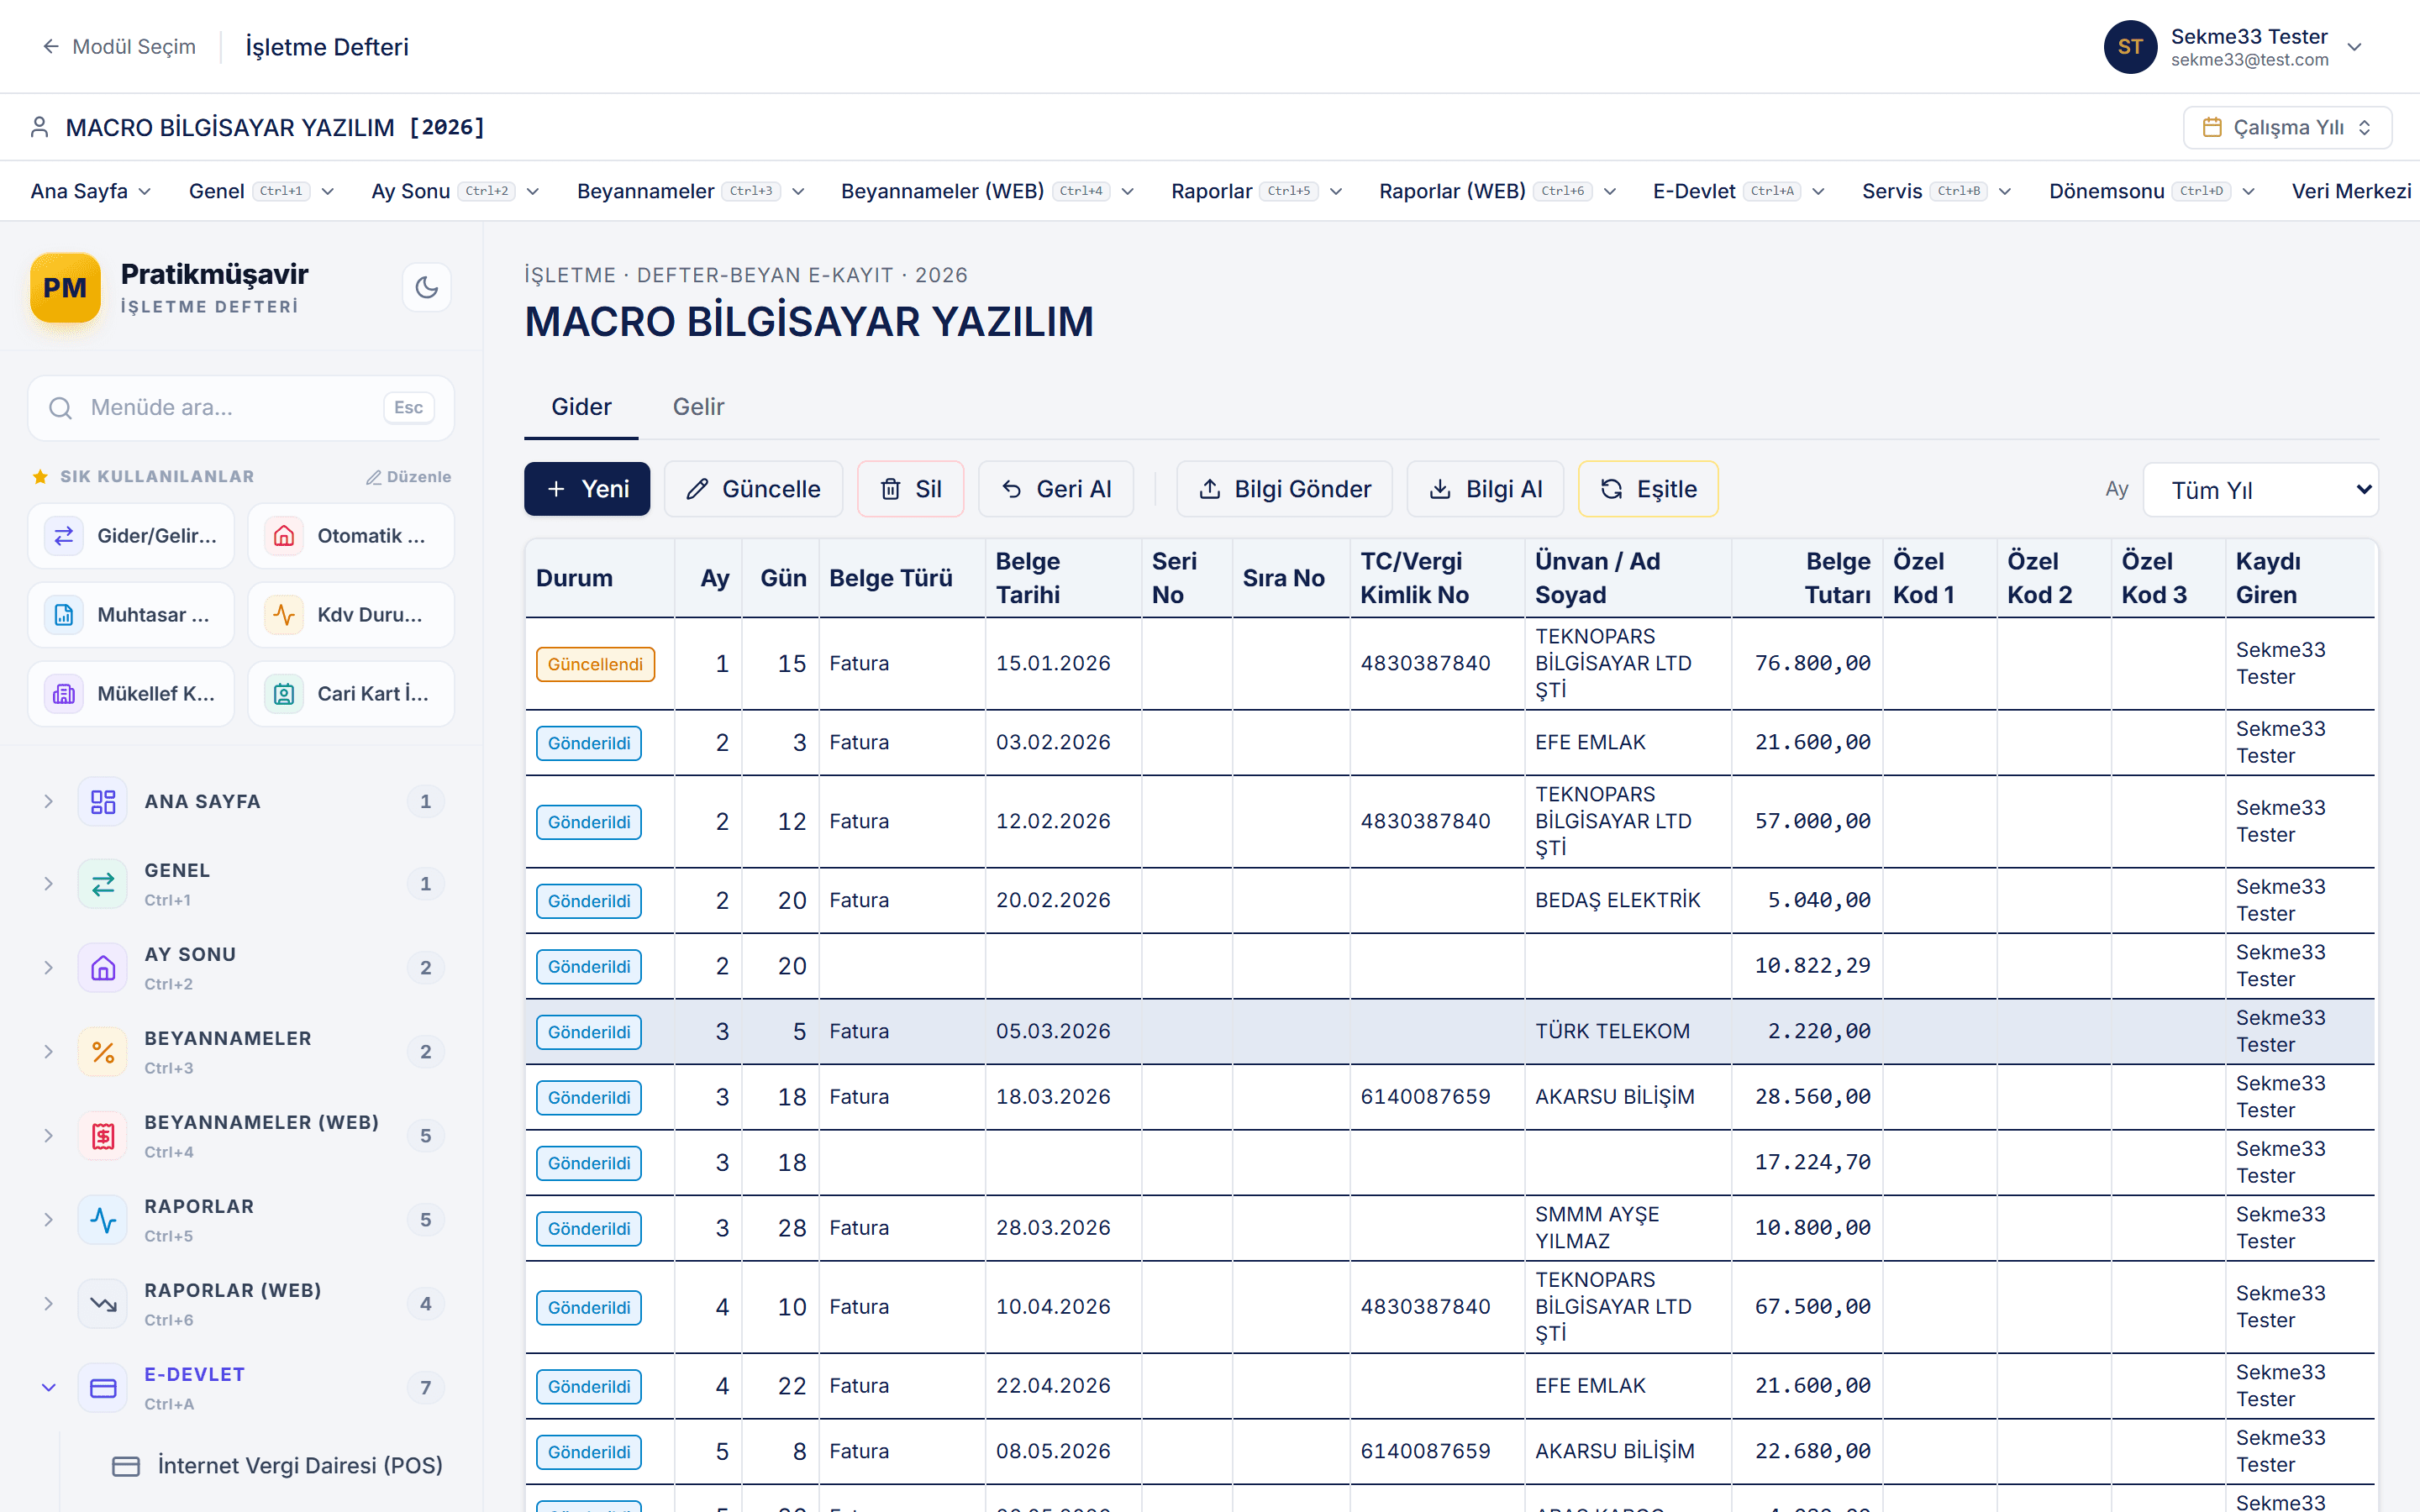2420x1512 pixels.
Task: Click the Yeni button
Action: (x=587, y=489)
